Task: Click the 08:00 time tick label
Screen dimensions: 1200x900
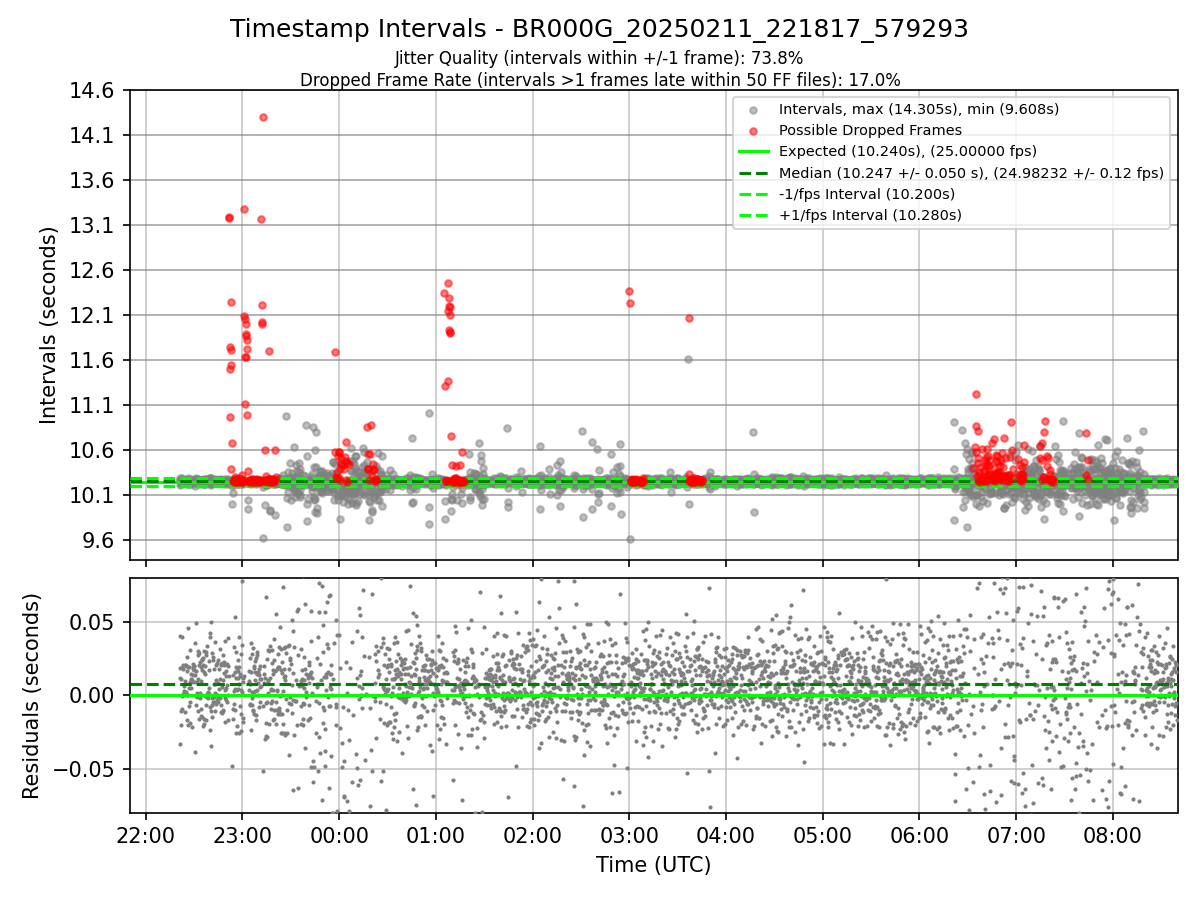Action: click(x=1112, y=836)
